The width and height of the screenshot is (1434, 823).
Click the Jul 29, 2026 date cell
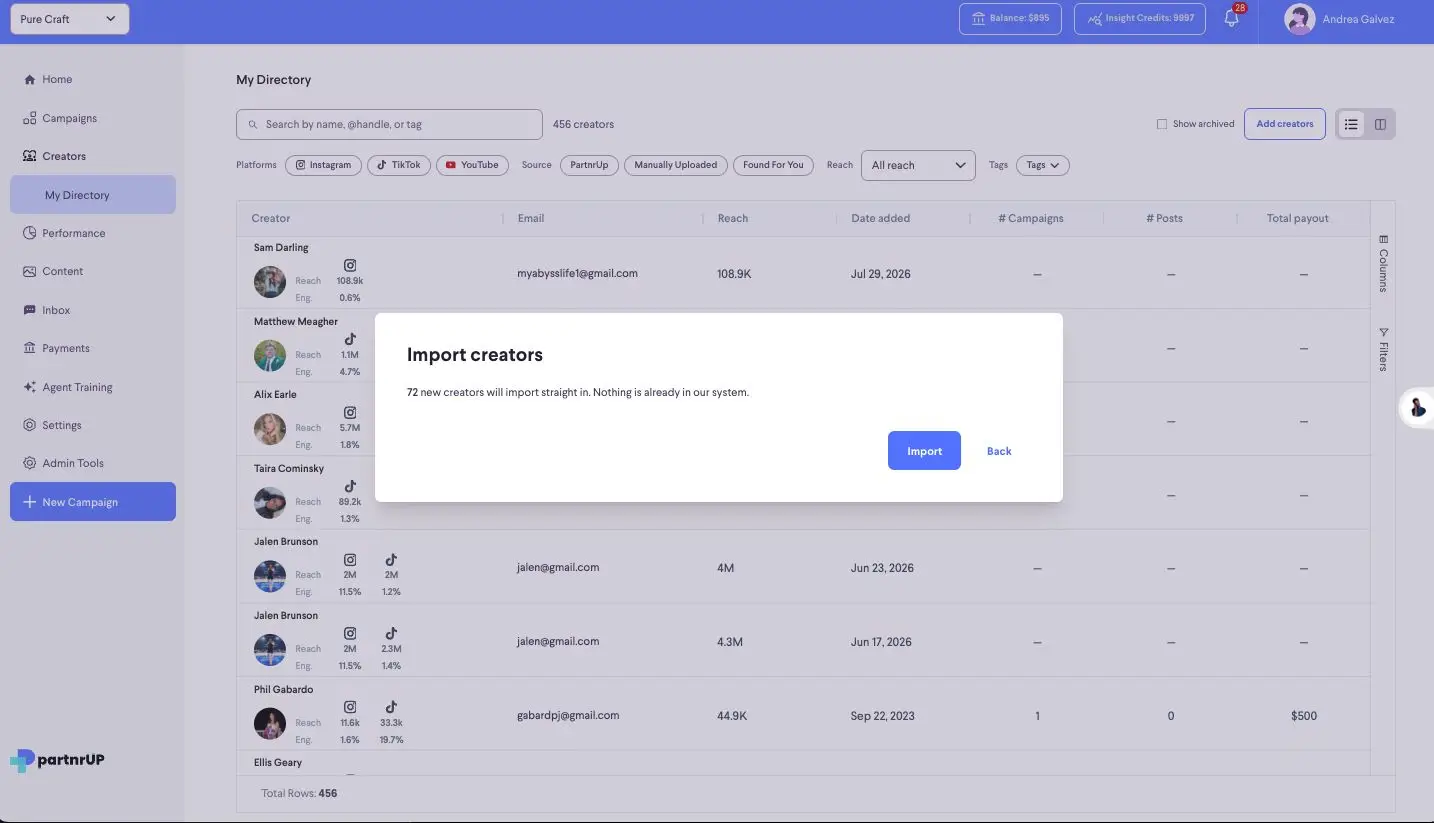[x=881, y=274]
